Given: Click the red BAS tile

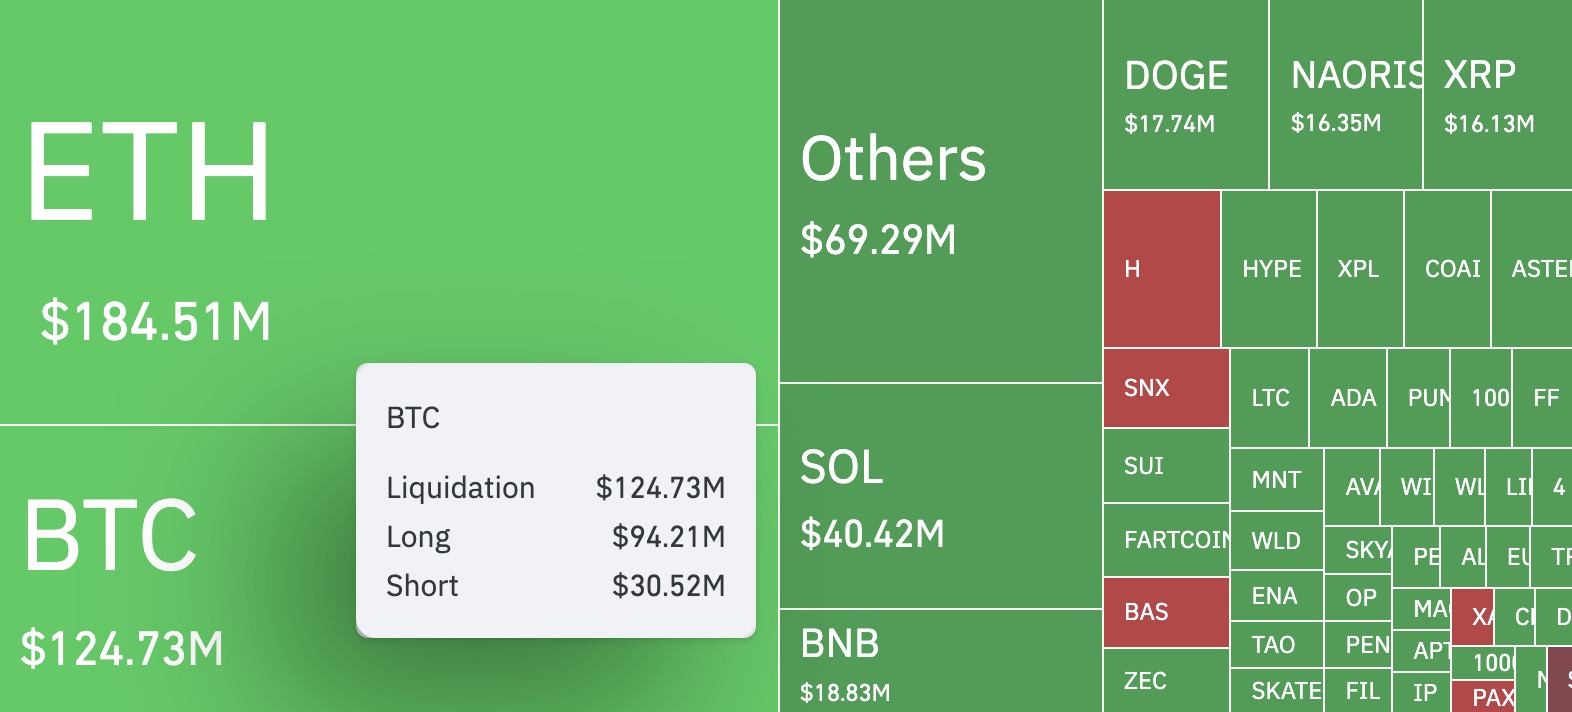Looking at the screenshot, I should [x=1166, y=612].
